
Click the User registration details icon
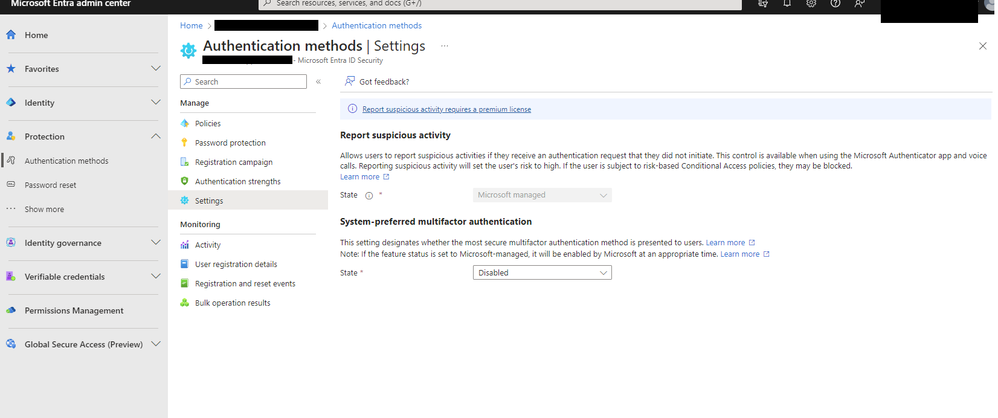click(185, 264)
